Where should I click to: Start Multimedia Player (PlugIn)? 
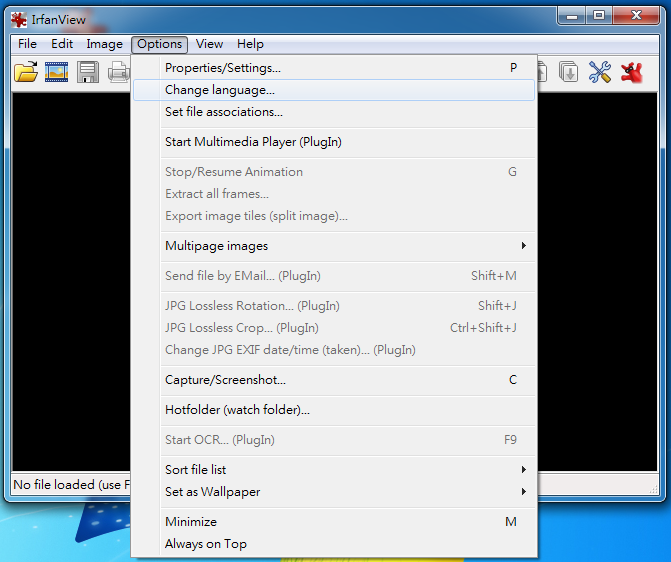(334, 142)
